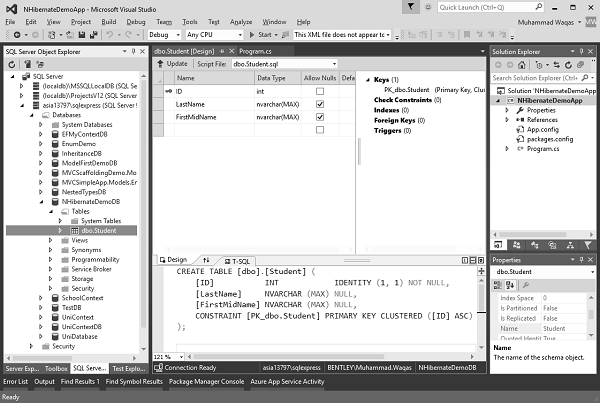
Task: Uncheck Allow Nulls for FirstMidName
Action: 320,117
